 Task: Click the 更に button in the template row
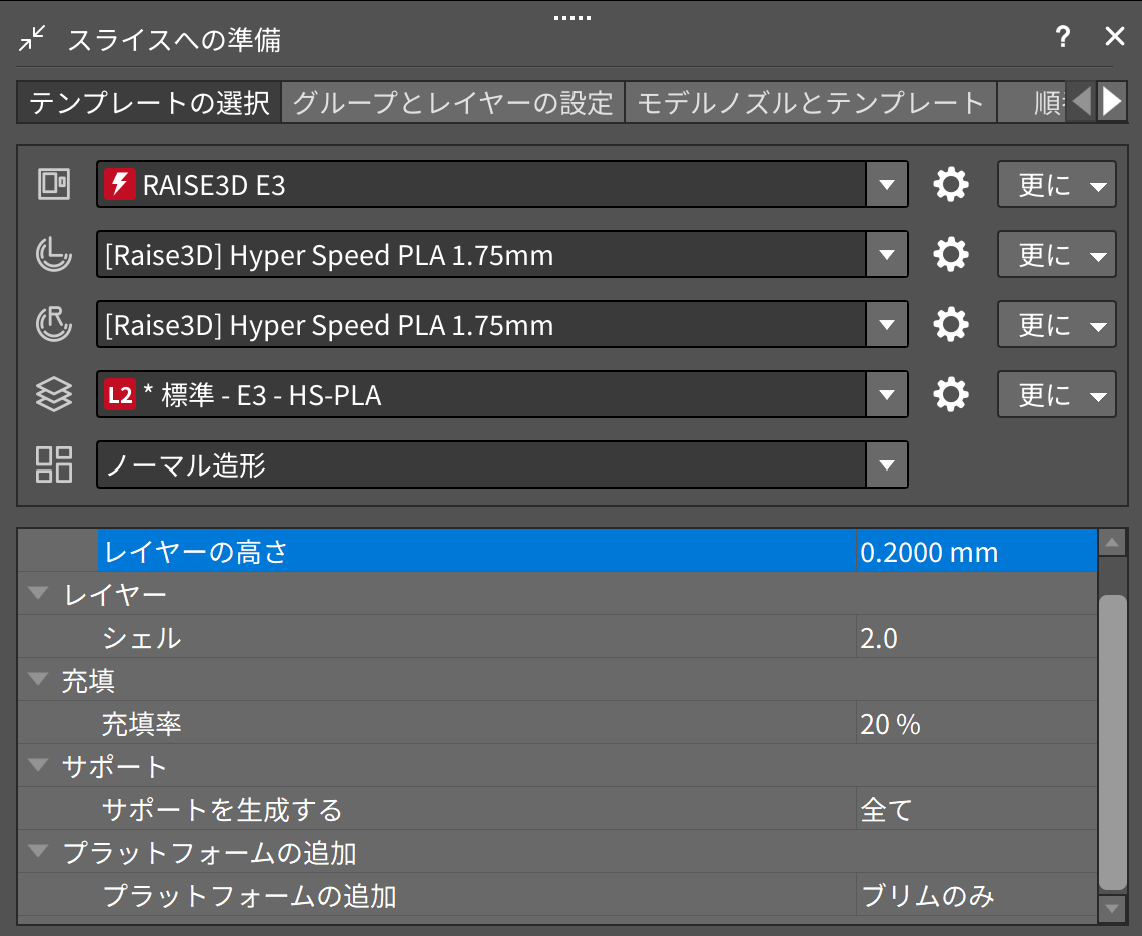pos(1056,394)
